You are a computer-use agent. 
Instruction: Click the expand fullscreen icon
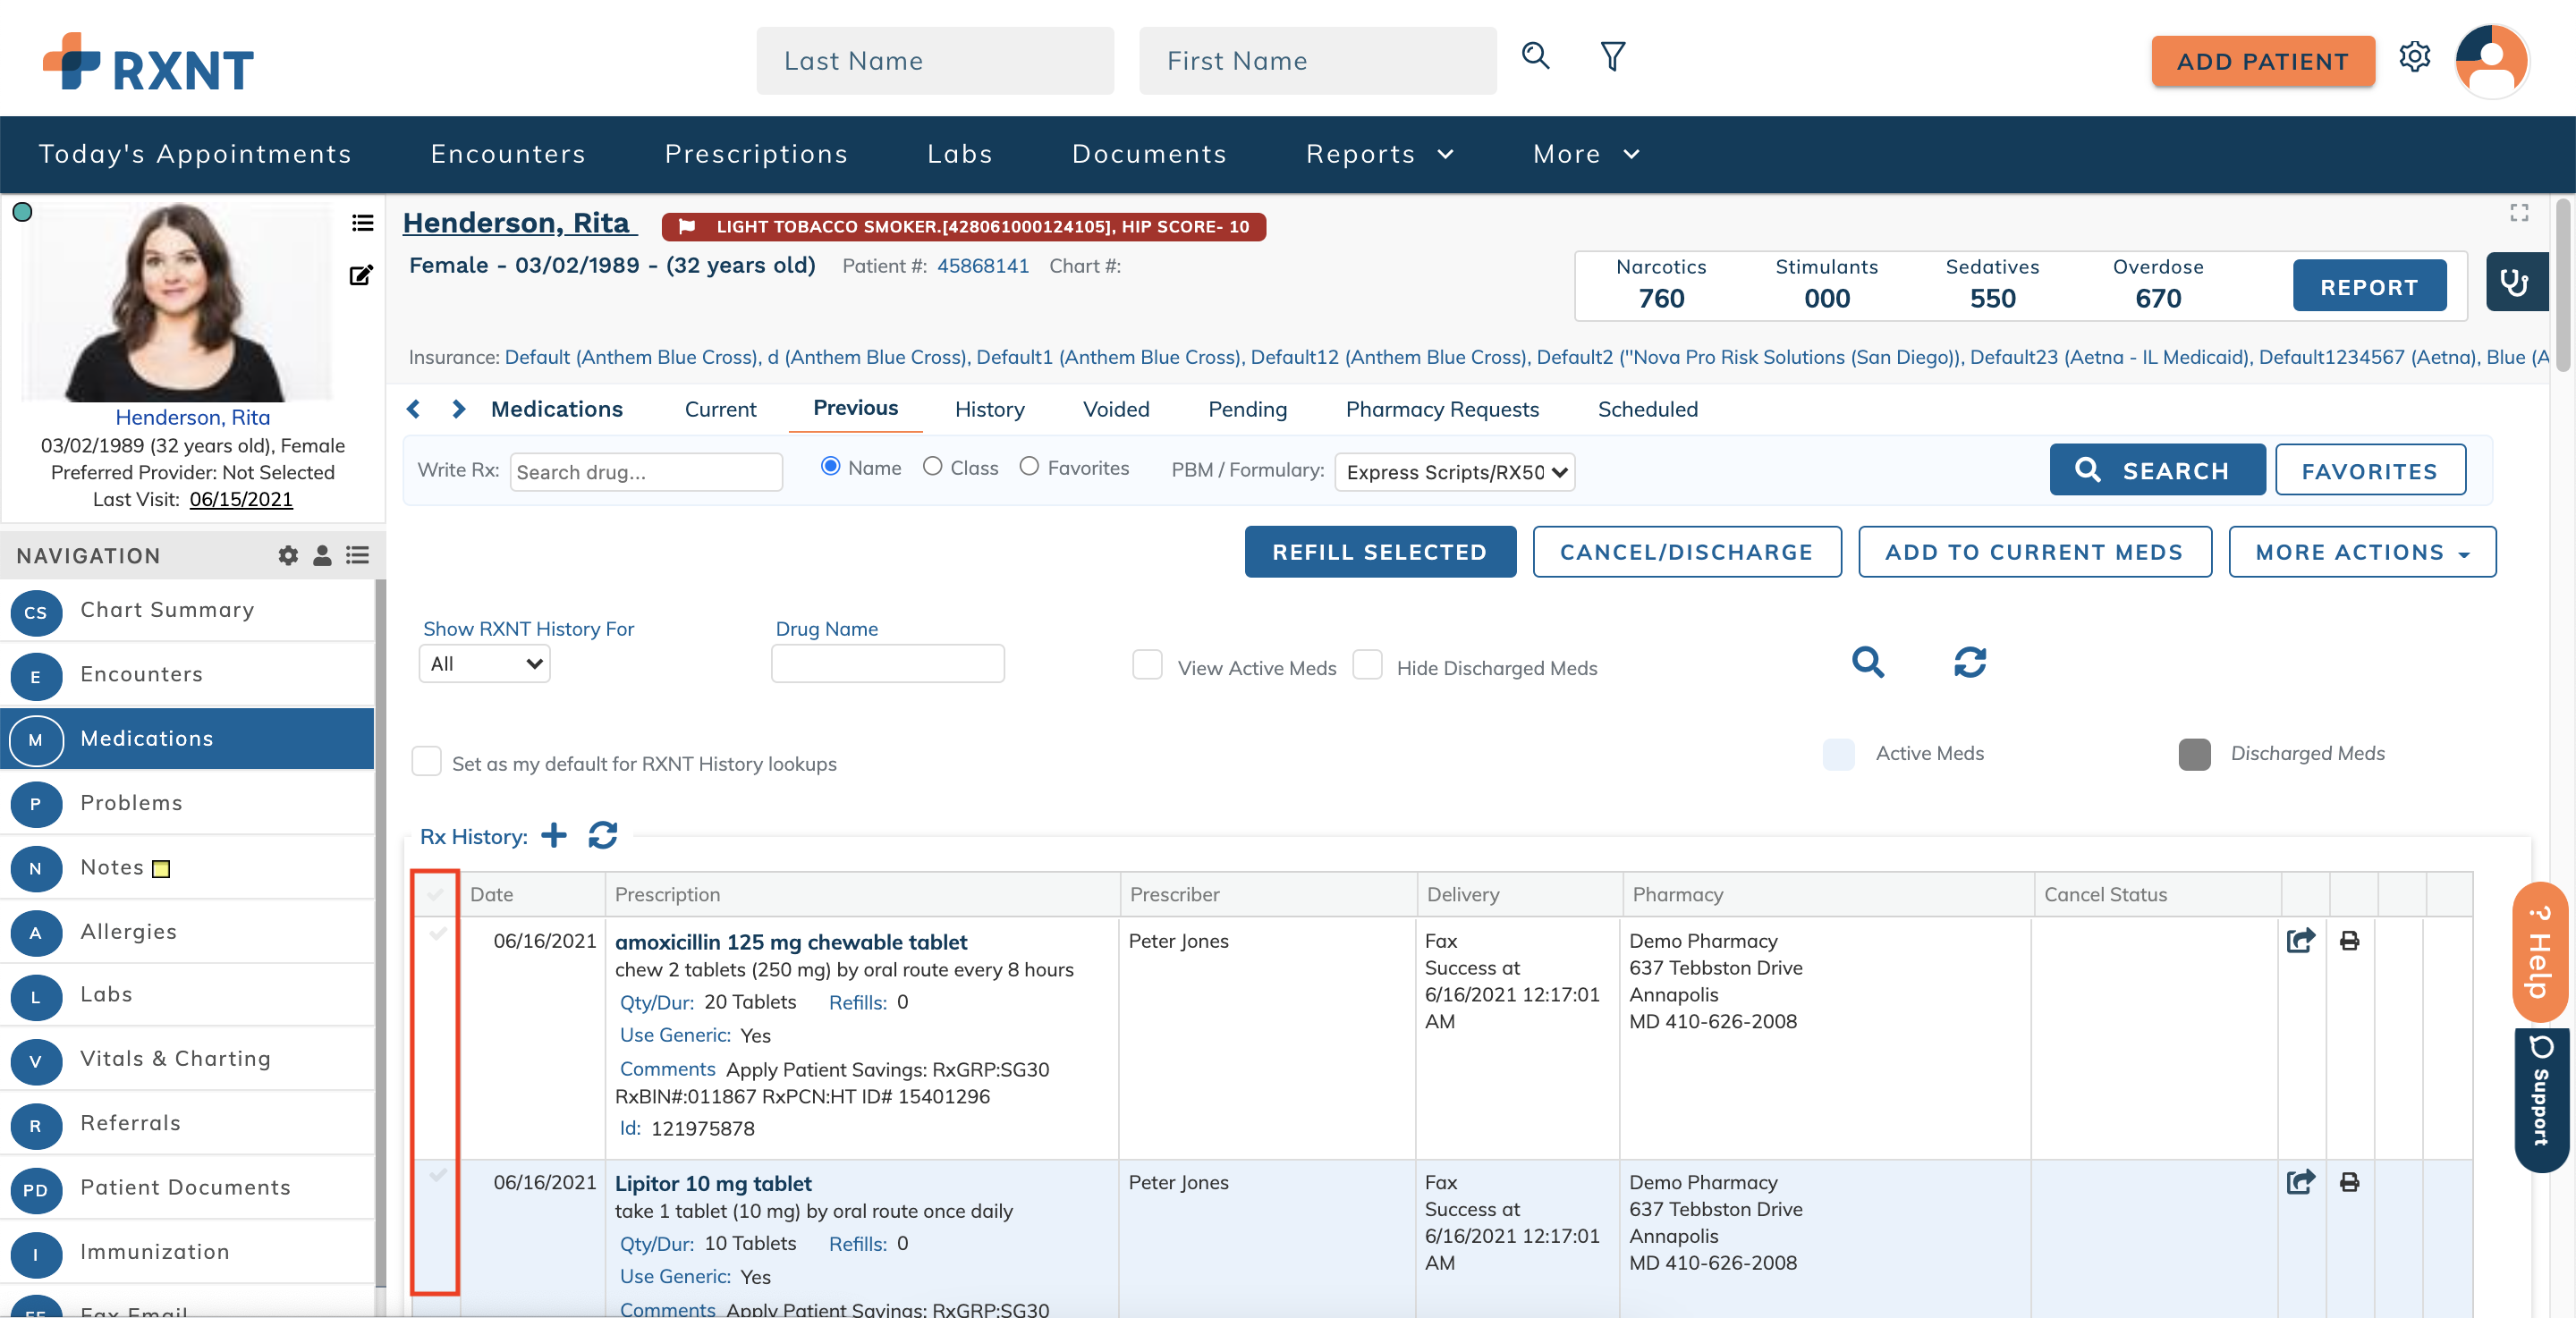(x=2518, y=213)
